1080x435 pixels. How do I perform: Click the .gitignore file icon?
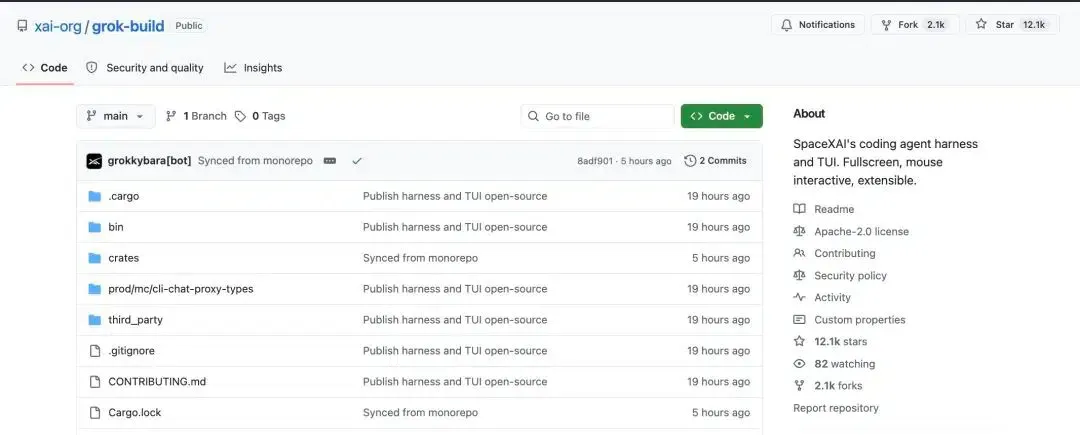pyautogui.click(x=95, y=351)
